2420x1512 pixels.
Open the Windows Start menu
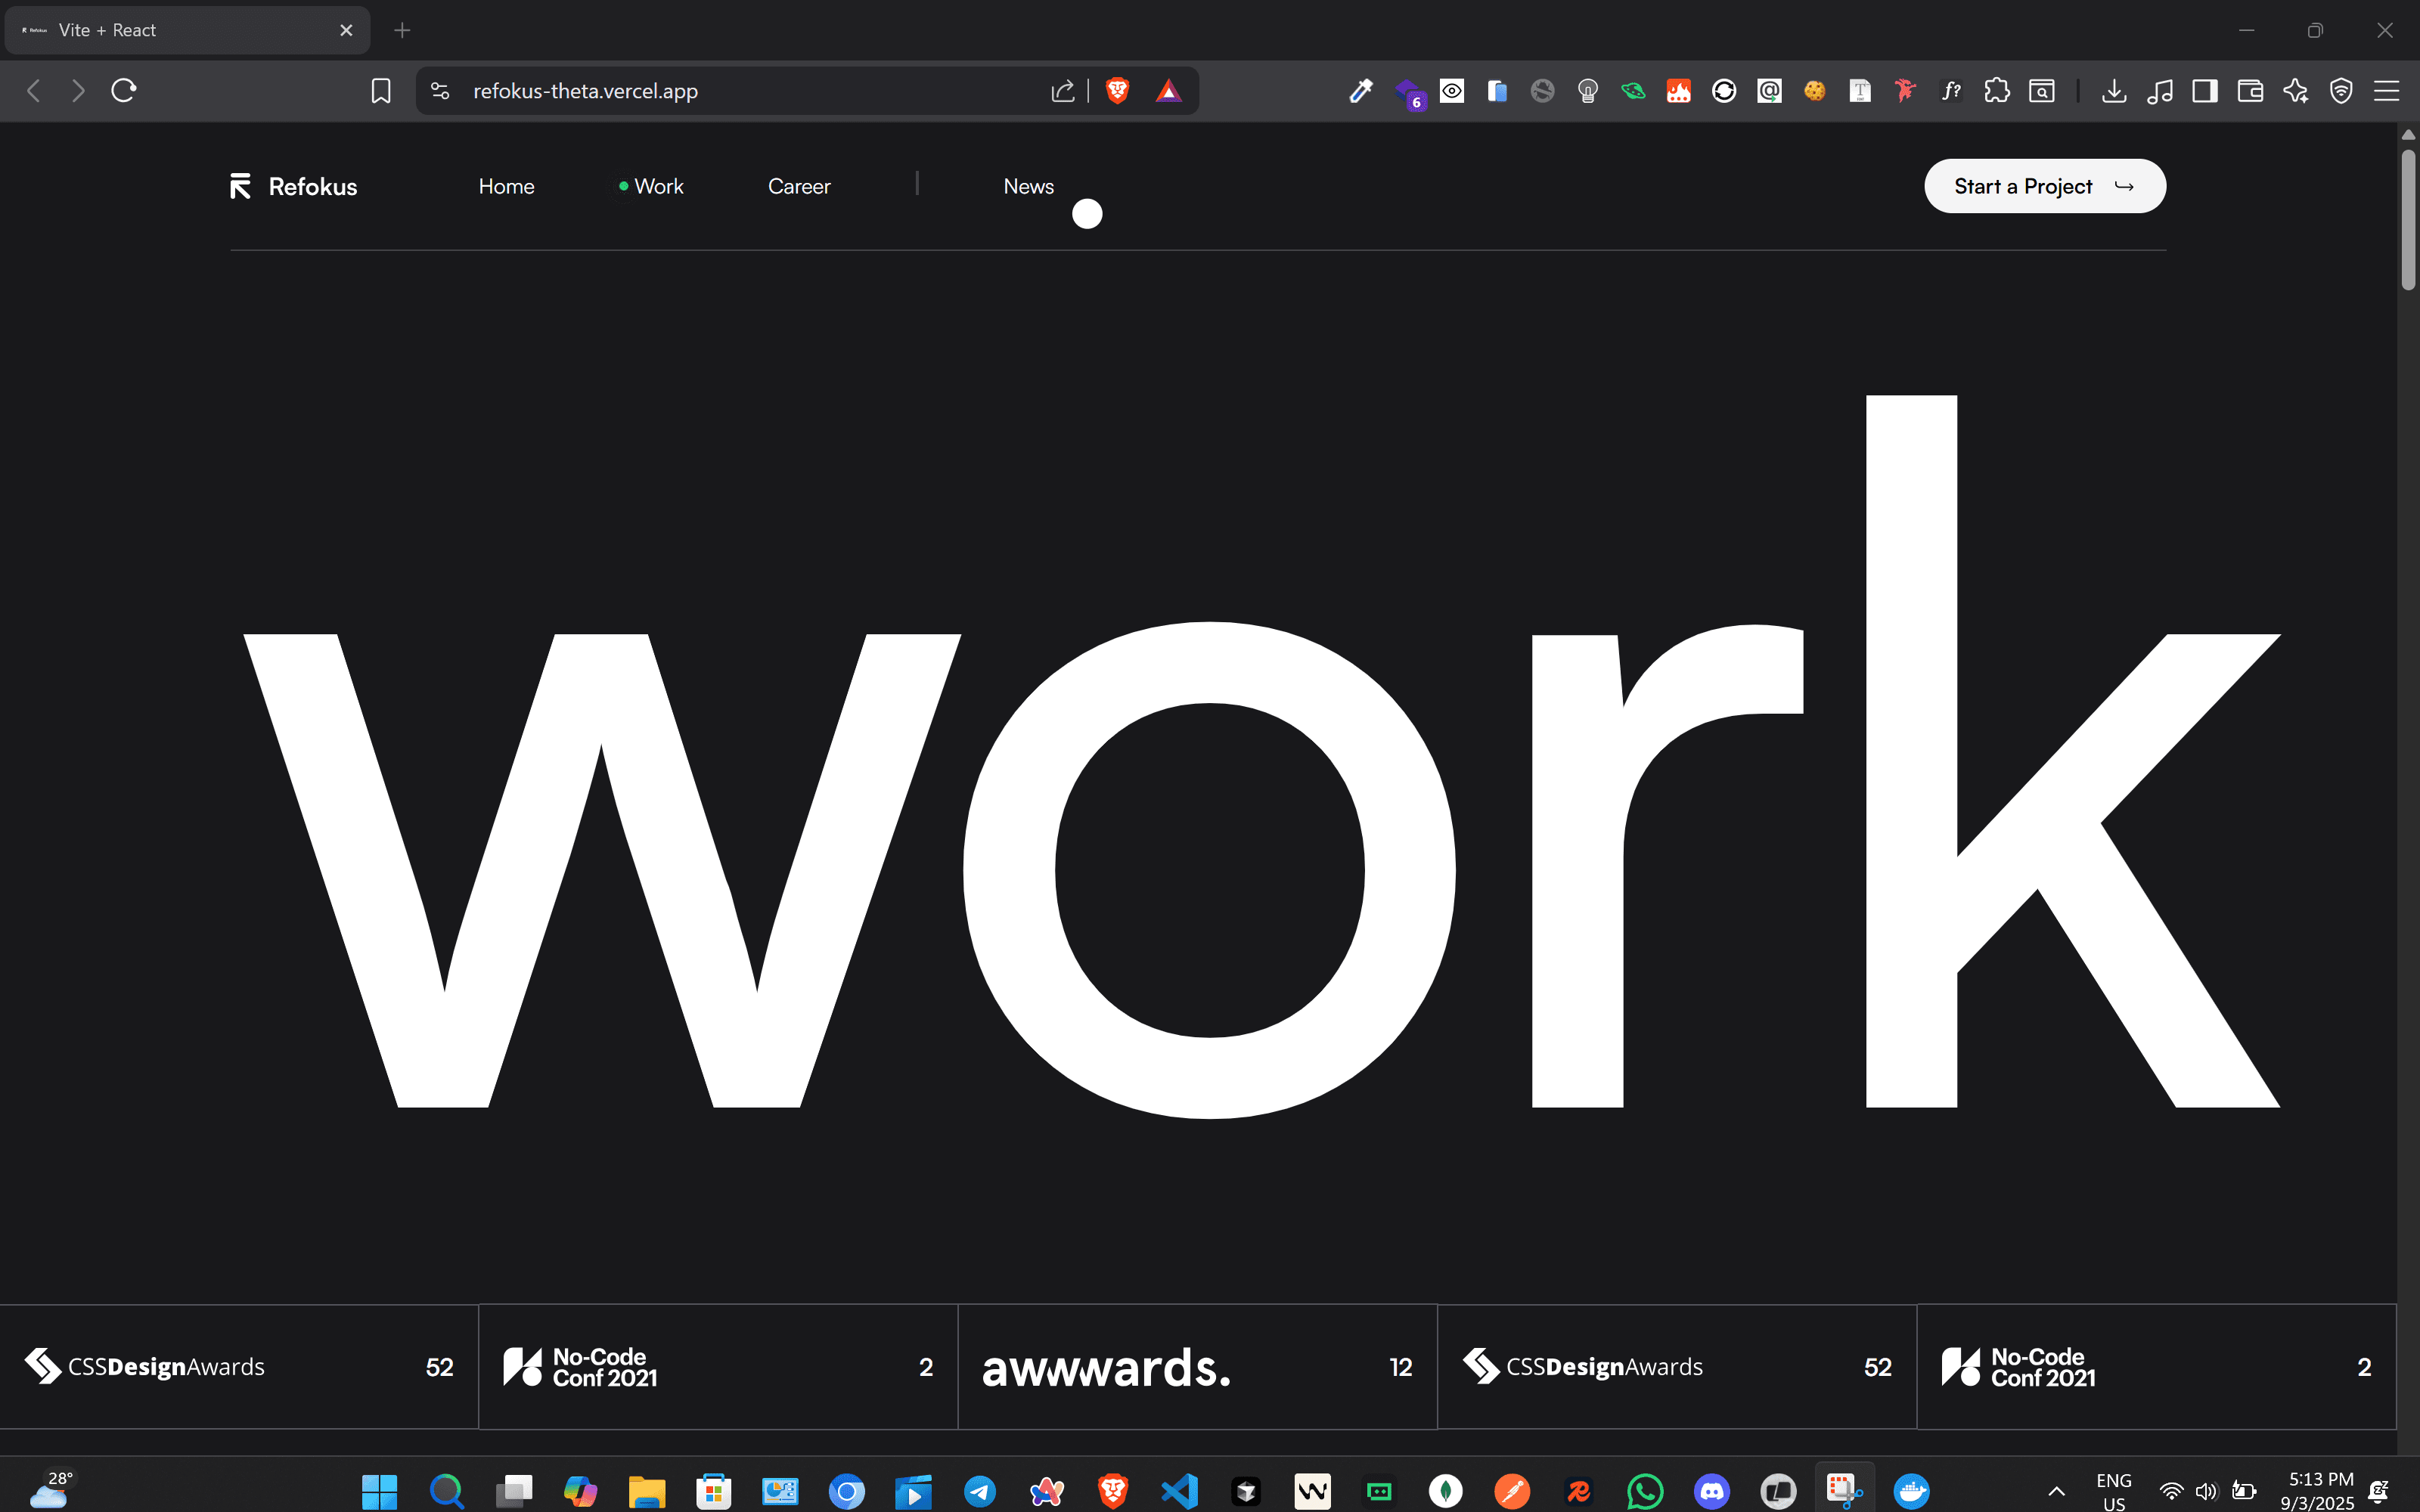(x=379, y=1491)
